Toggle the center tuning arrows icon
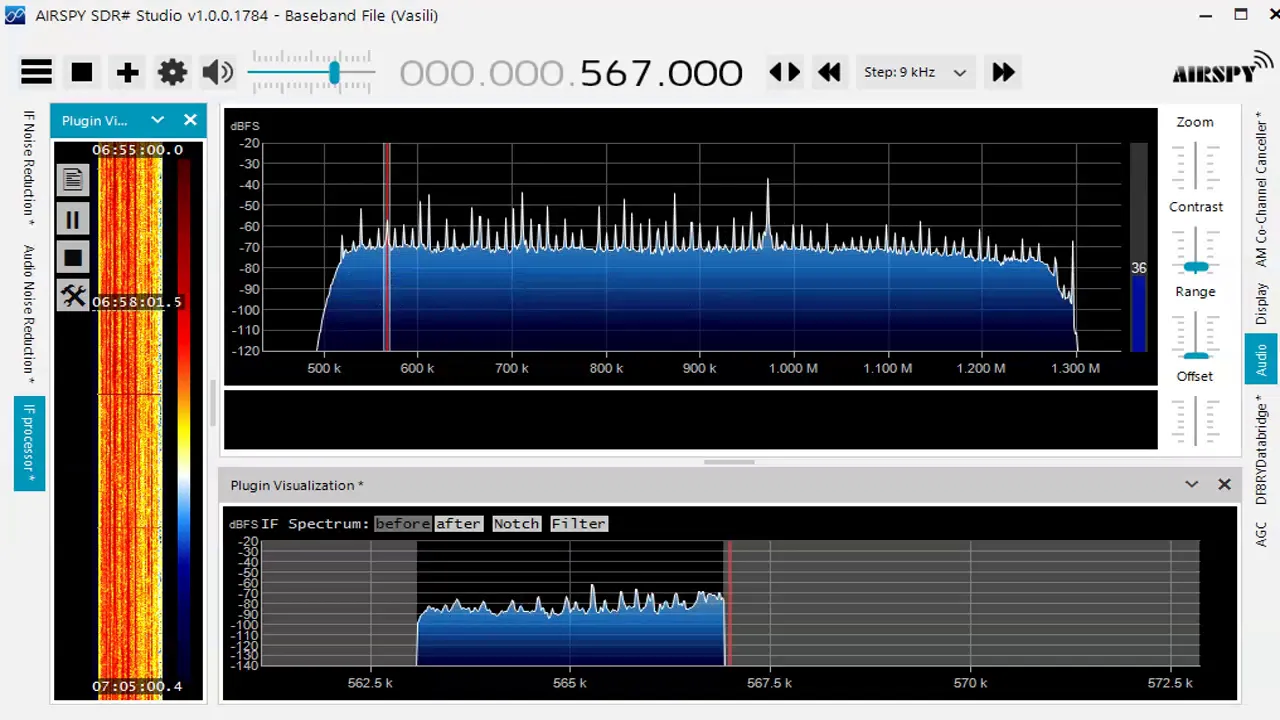1280x720 pixels. [784, 72]
